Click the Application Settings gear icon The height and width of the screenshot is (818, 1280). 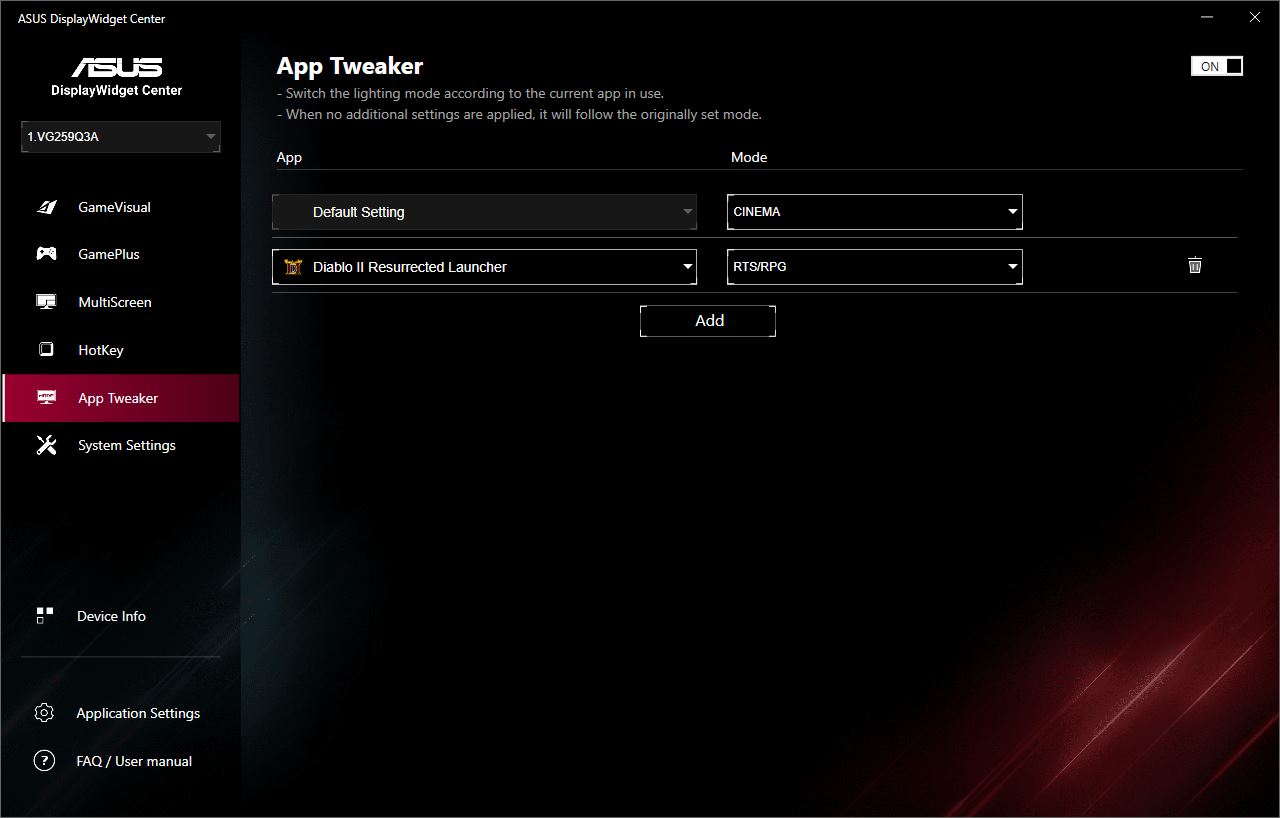point(44,713)
